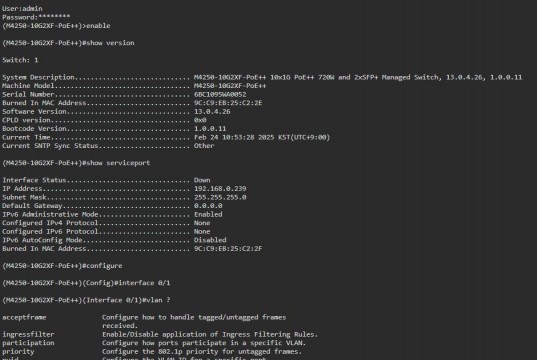
Task: Click the masked Password line
Action: click(x=36, y=17)
